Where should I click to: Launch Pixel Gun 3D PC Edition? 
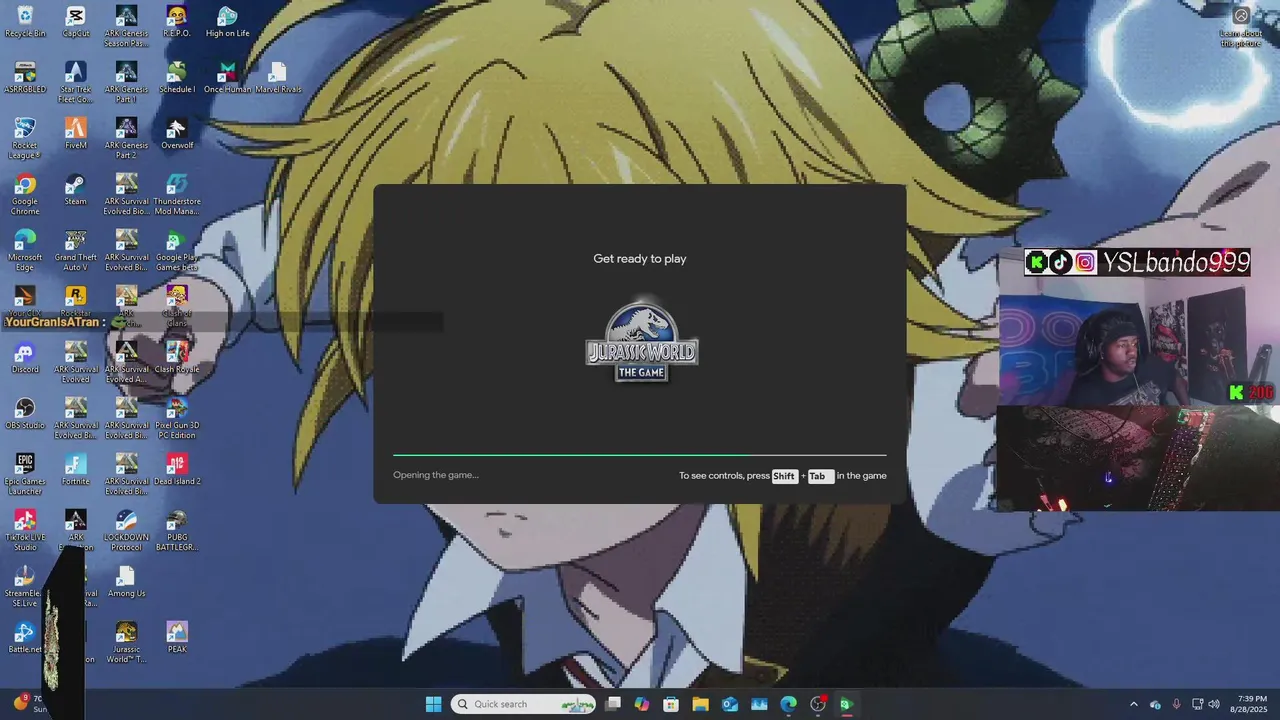pyautogui.click(x=177, y=418)
